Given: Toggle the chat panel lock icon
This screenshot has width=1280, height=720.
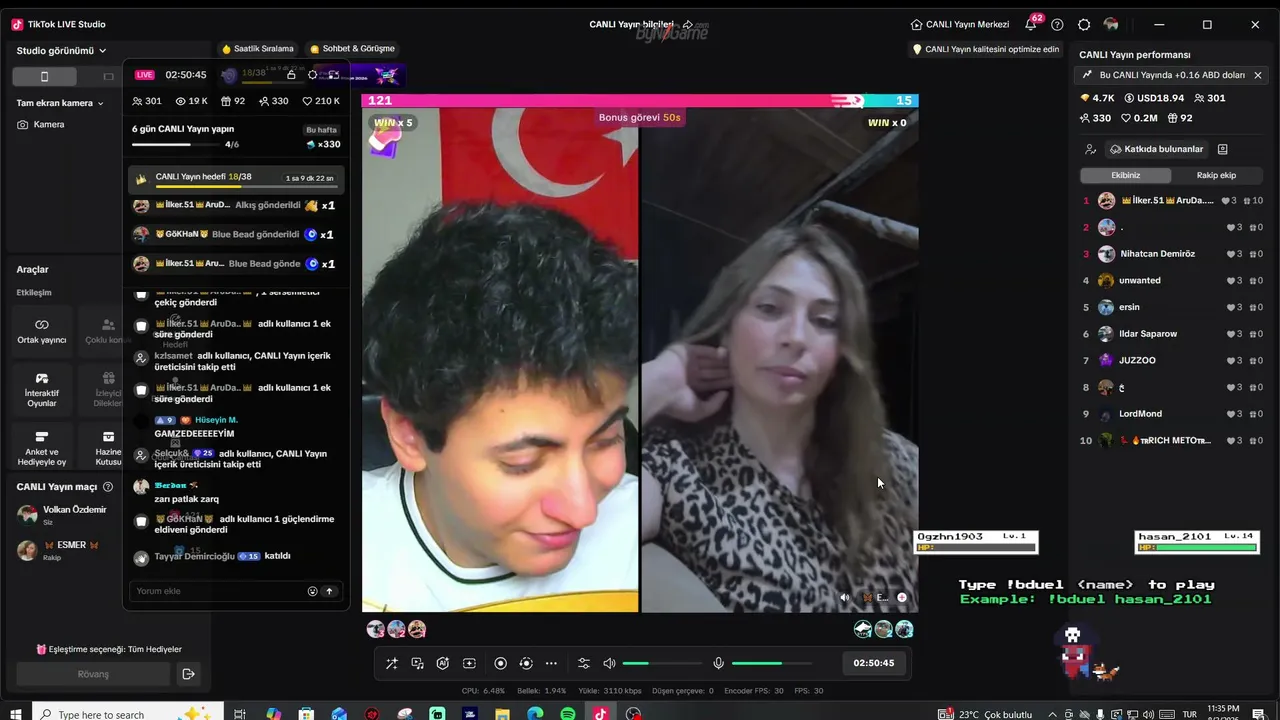Looking at the screenshot, I should pos(291,75).
